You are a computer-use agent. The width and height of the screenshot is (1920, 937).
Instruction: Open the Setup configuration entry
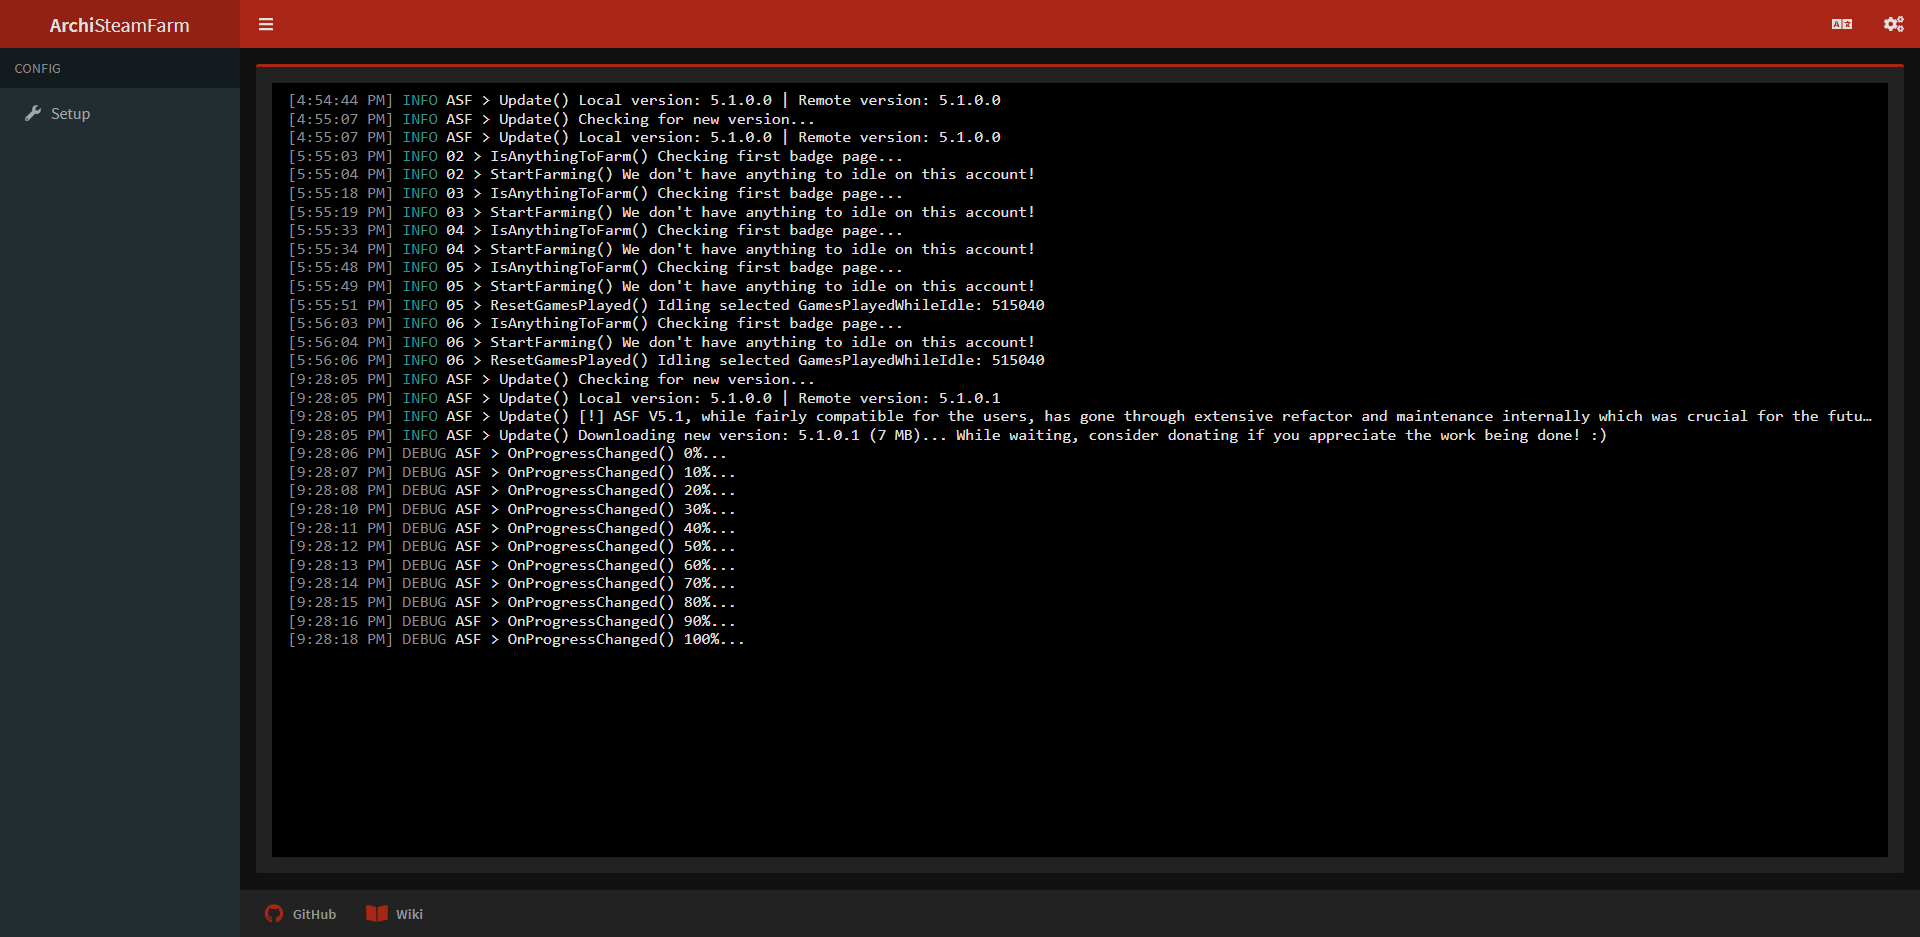tap(70, 113)
